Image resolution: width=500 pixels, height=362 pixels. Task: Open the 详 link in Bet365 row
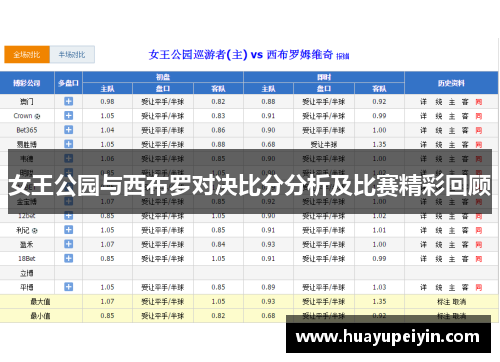pos(423,130)
